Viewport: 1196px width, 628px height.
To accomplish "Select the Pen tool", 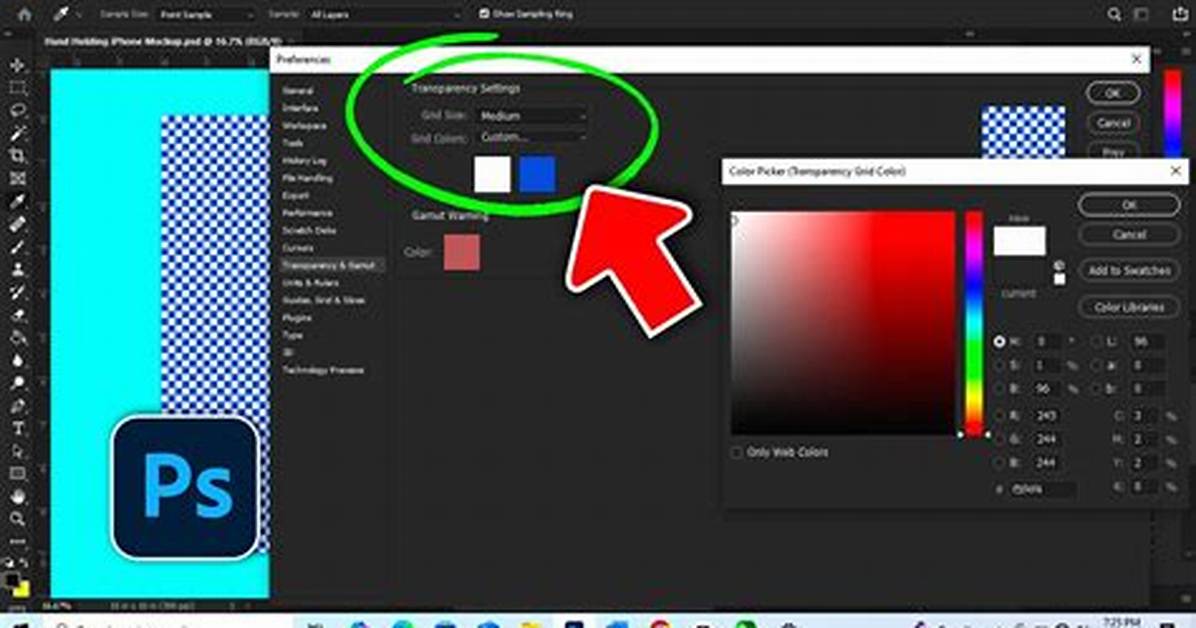I will coord(18,406).
